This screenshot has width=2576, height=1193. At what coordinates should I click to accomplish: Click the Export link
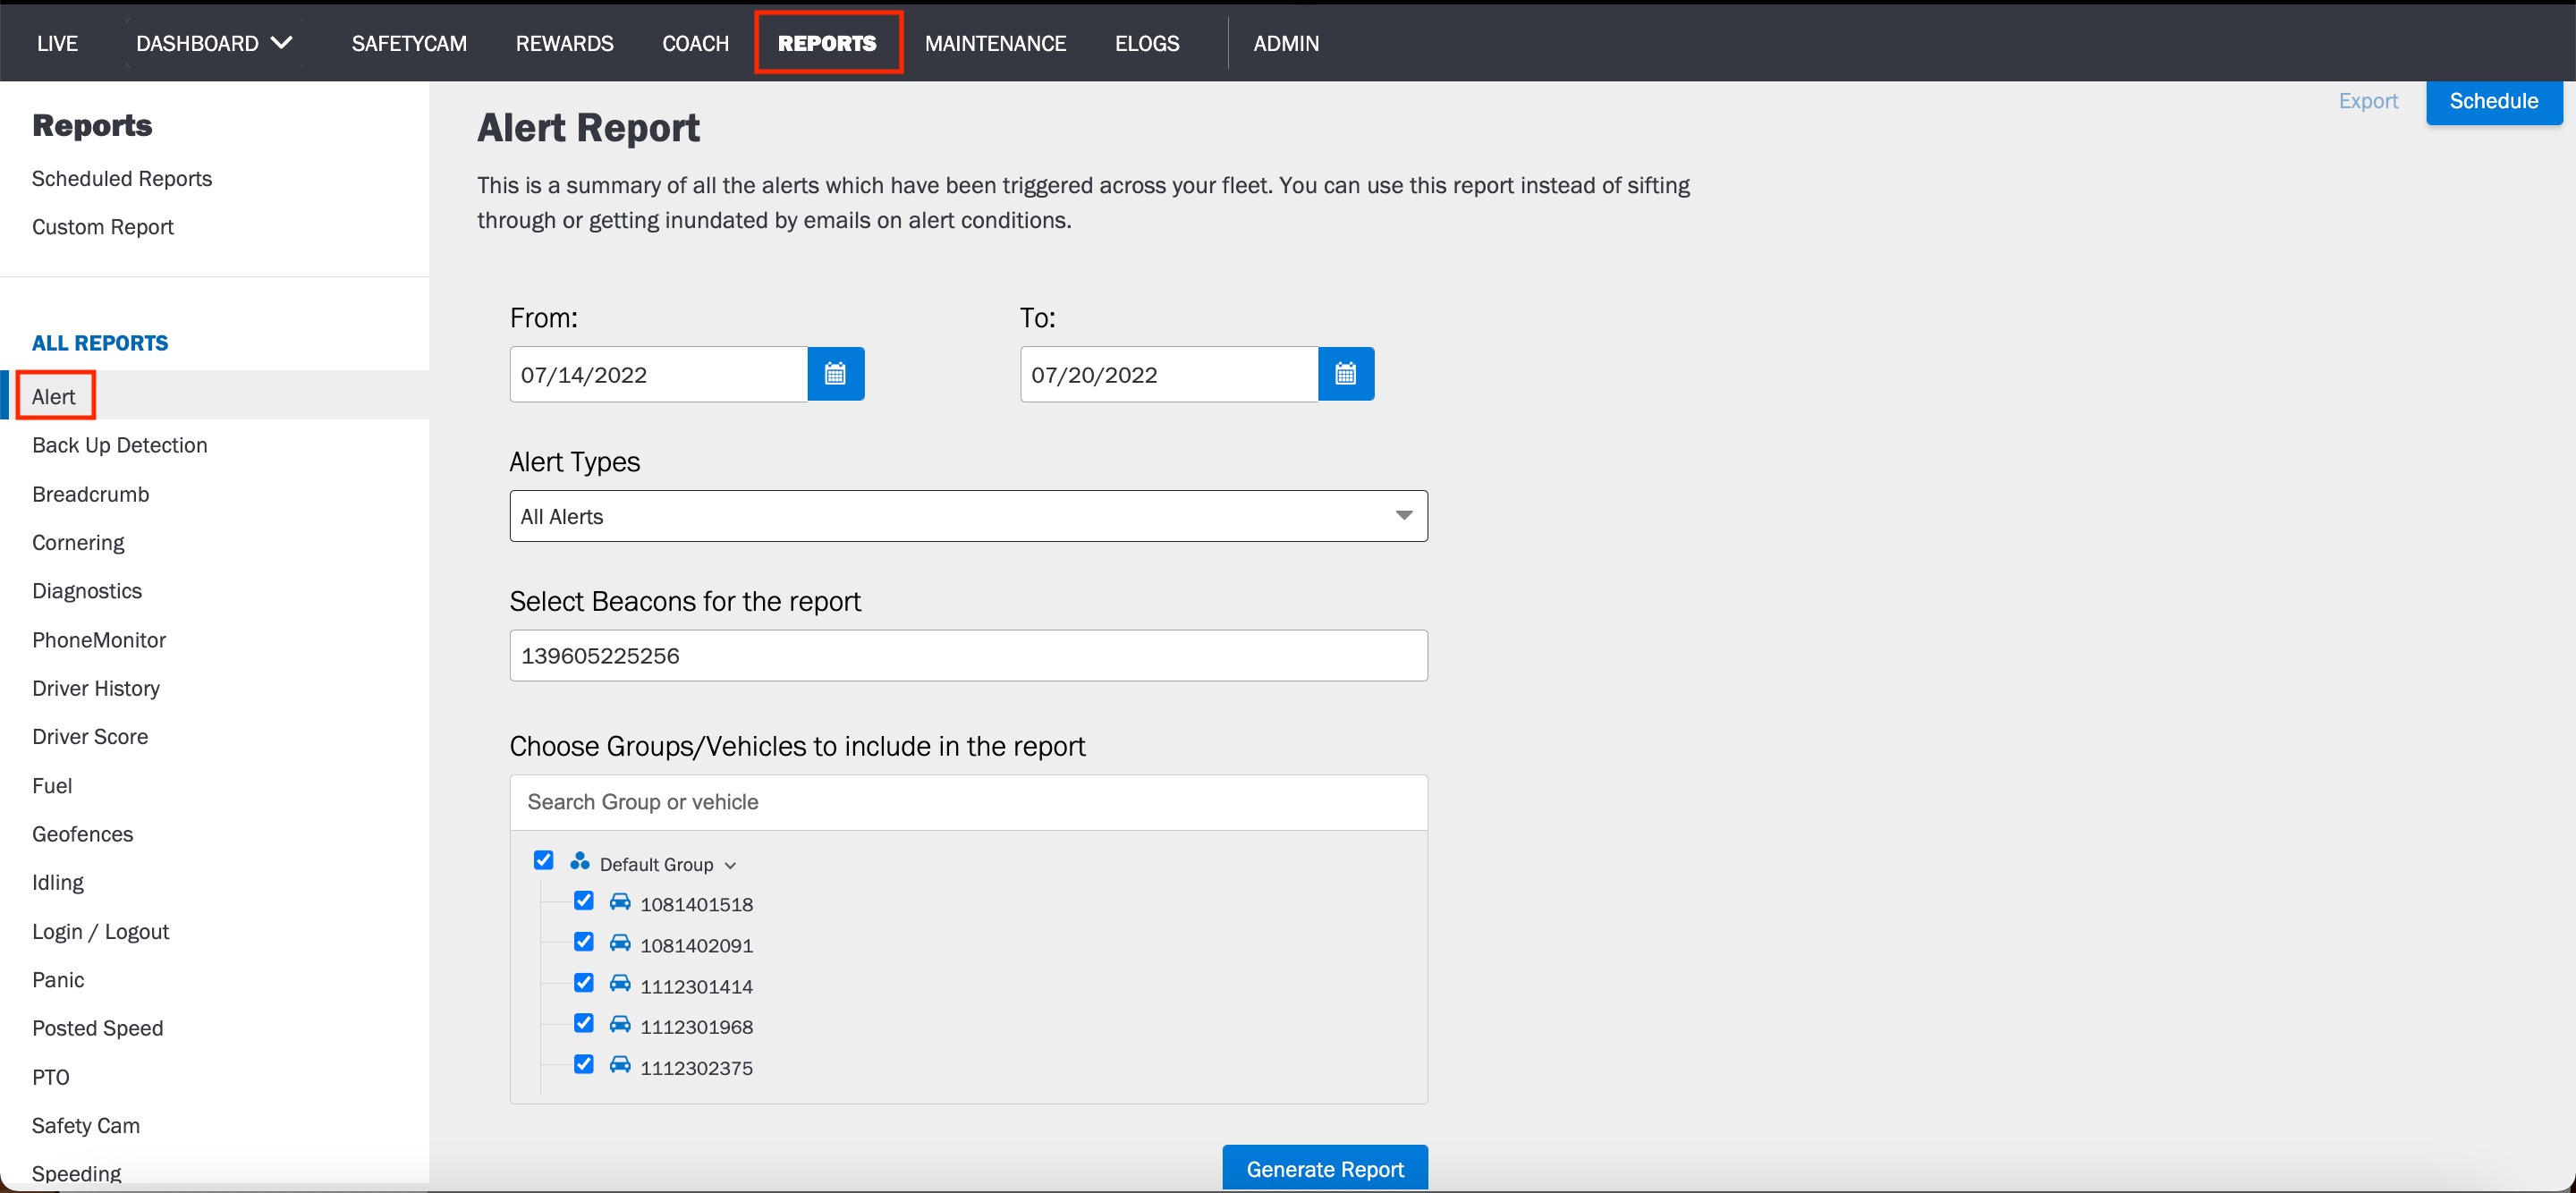pyautogui.click(x=2368, y=101)
